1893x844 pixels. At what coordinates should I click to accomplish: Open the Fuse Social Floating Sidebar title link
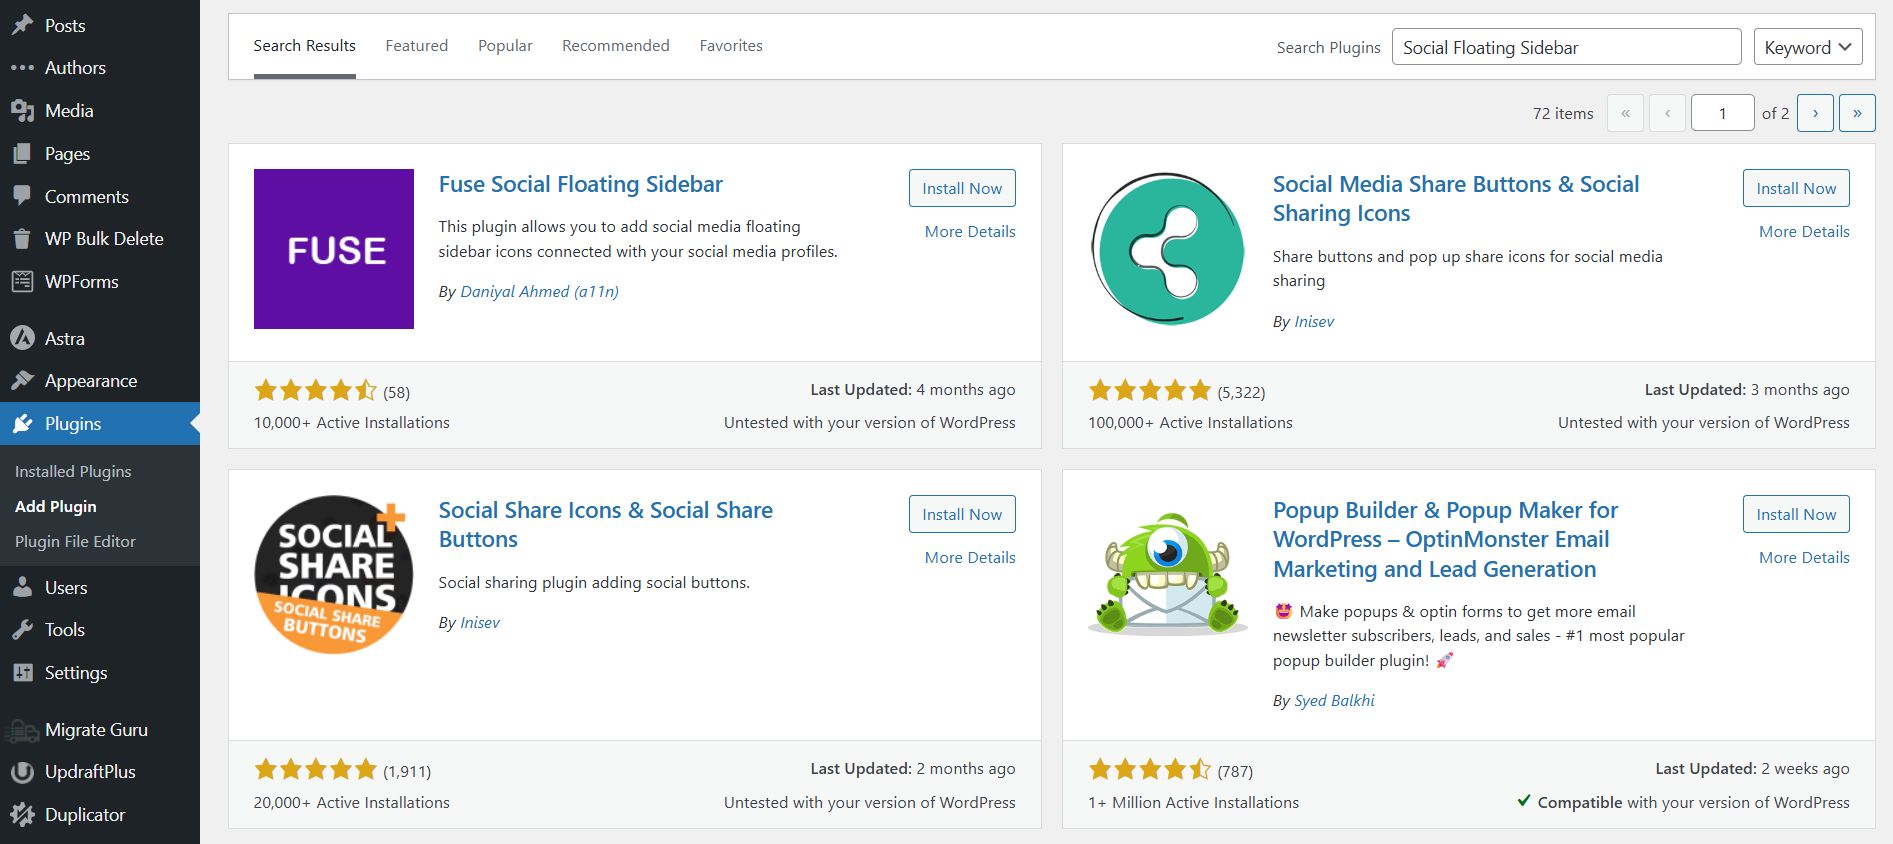click(580, 184)
